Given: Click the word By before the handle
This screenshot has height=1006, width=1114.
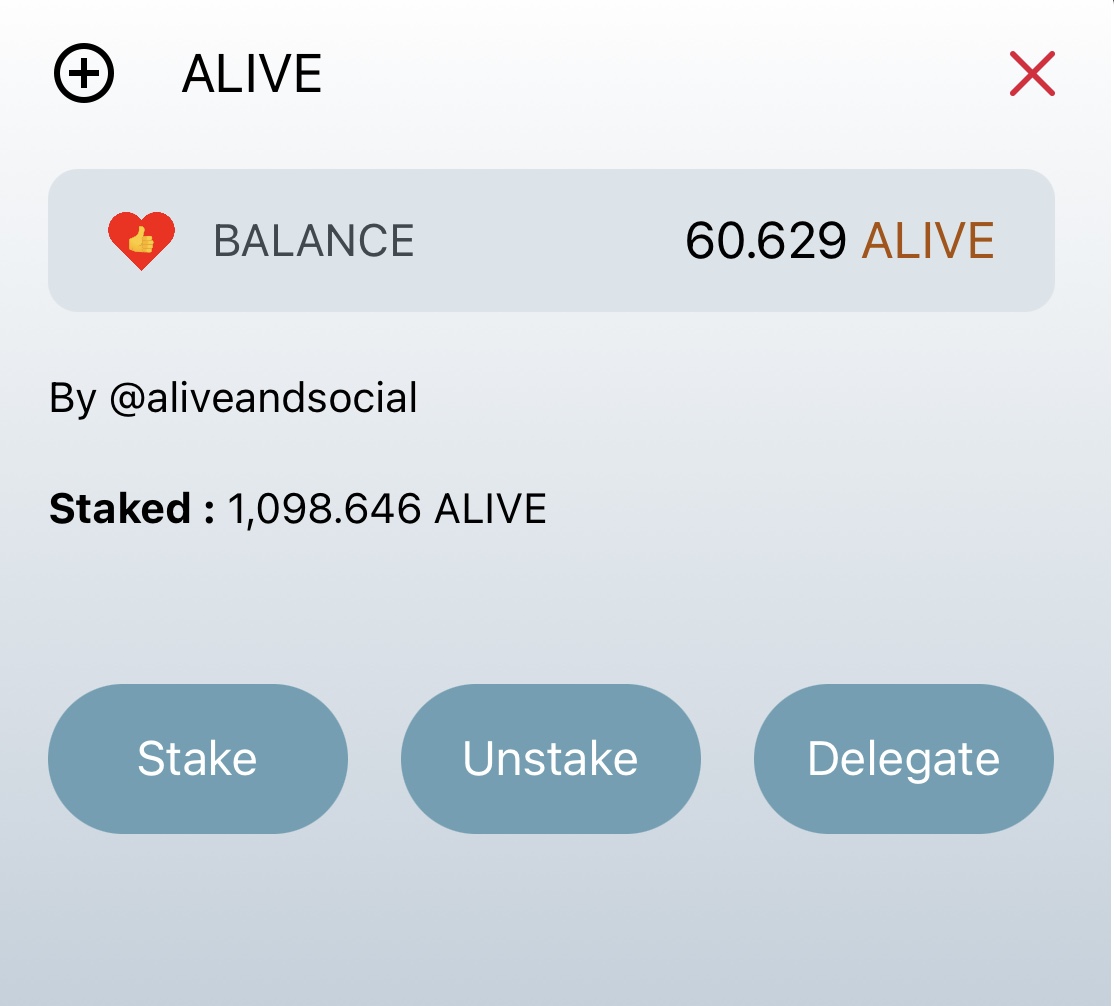Looking at the screenshot, I should 72,399.
